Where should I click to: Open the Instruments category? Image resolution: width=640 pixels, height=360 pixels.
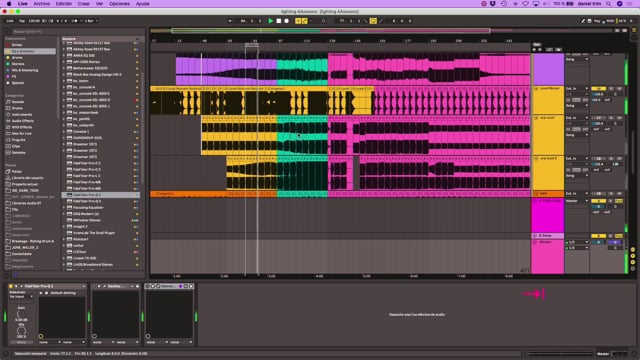tap(22, 115)
